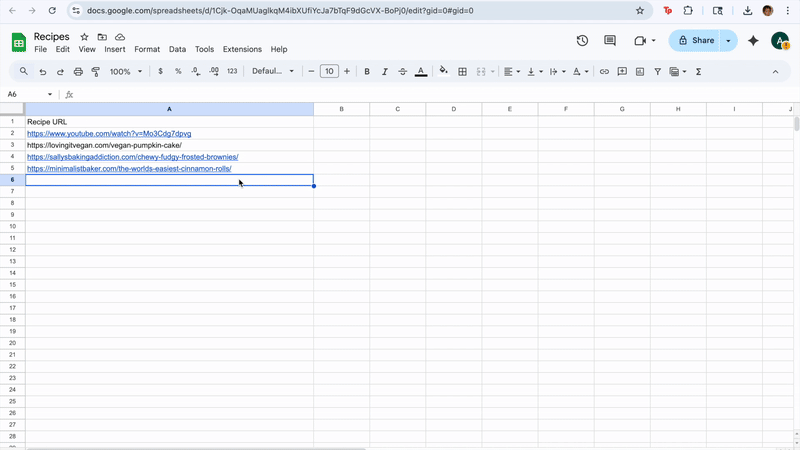Open the zoom 100% dropdown
Screen dimensions: 800x450
[126, 72]
